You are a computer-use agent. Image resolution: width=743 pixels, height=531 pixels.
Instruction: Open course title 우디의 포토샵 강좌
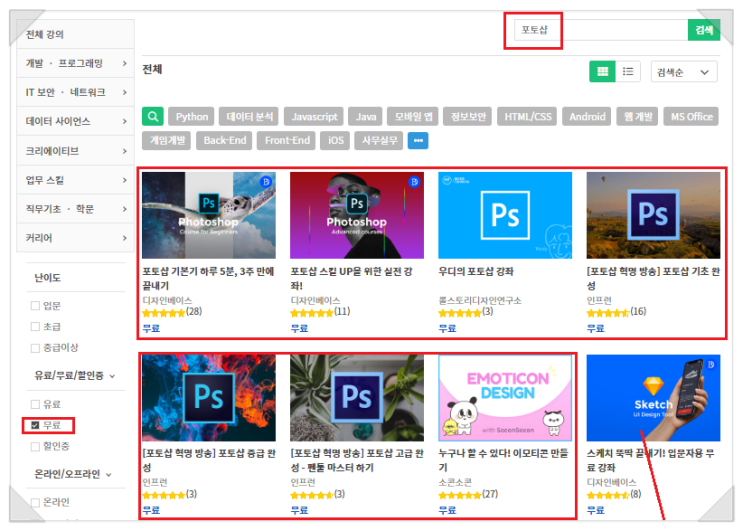(x=476, y=271)
